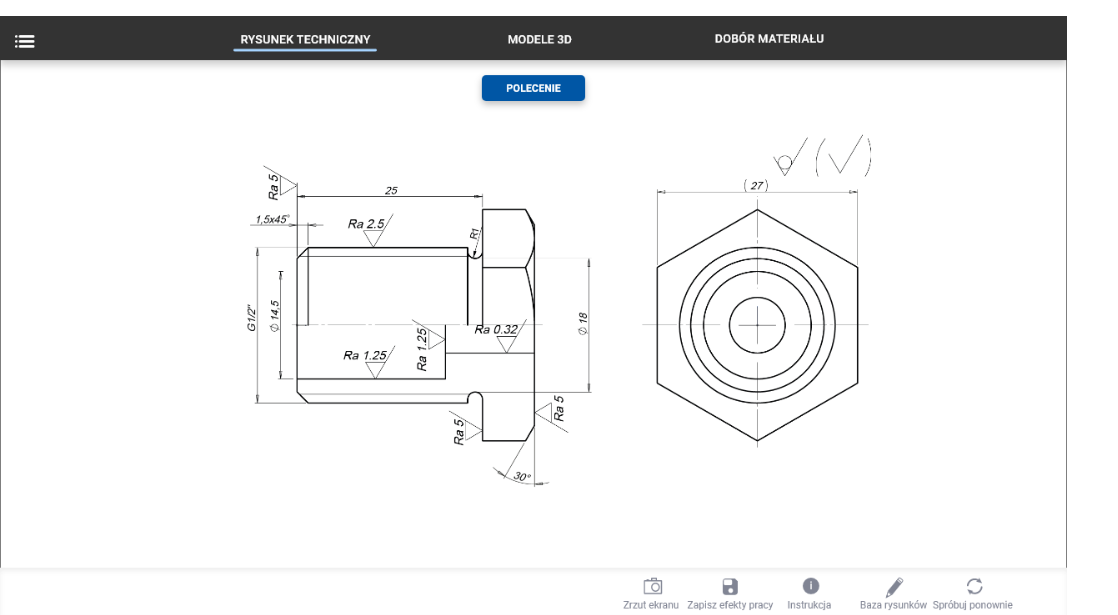Select the Ø 18 diameter dimension

[x=583, y=323]
